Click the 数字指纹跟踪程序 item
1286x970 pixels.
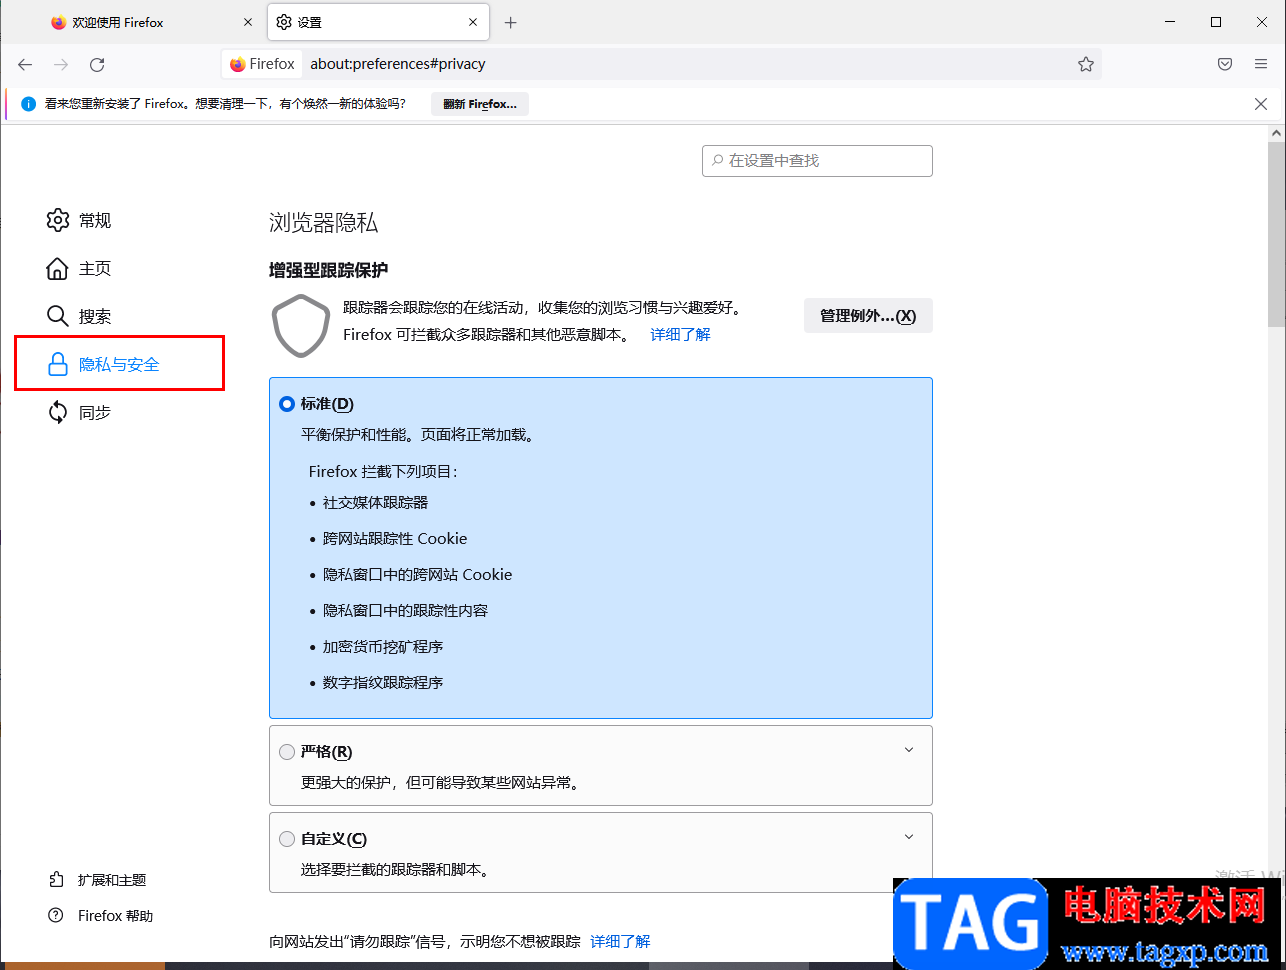pyautogui.click(x=383, y=683)
